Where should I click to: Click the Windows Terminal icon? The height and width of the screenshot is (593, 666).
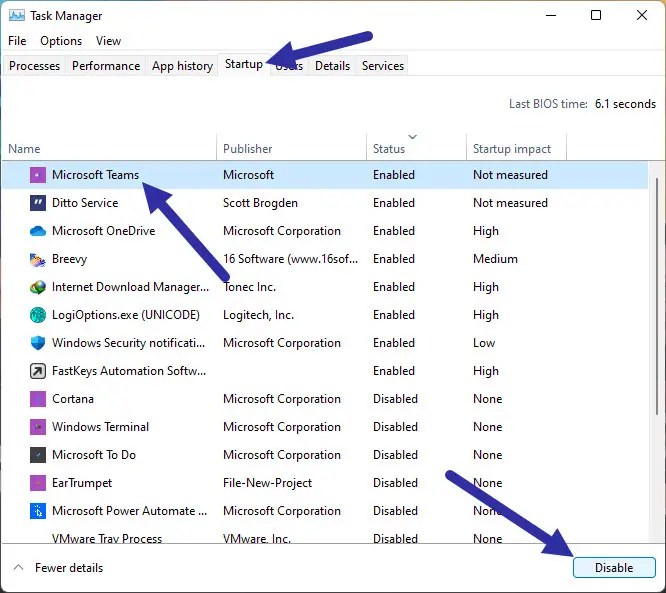tap(38, 427)
